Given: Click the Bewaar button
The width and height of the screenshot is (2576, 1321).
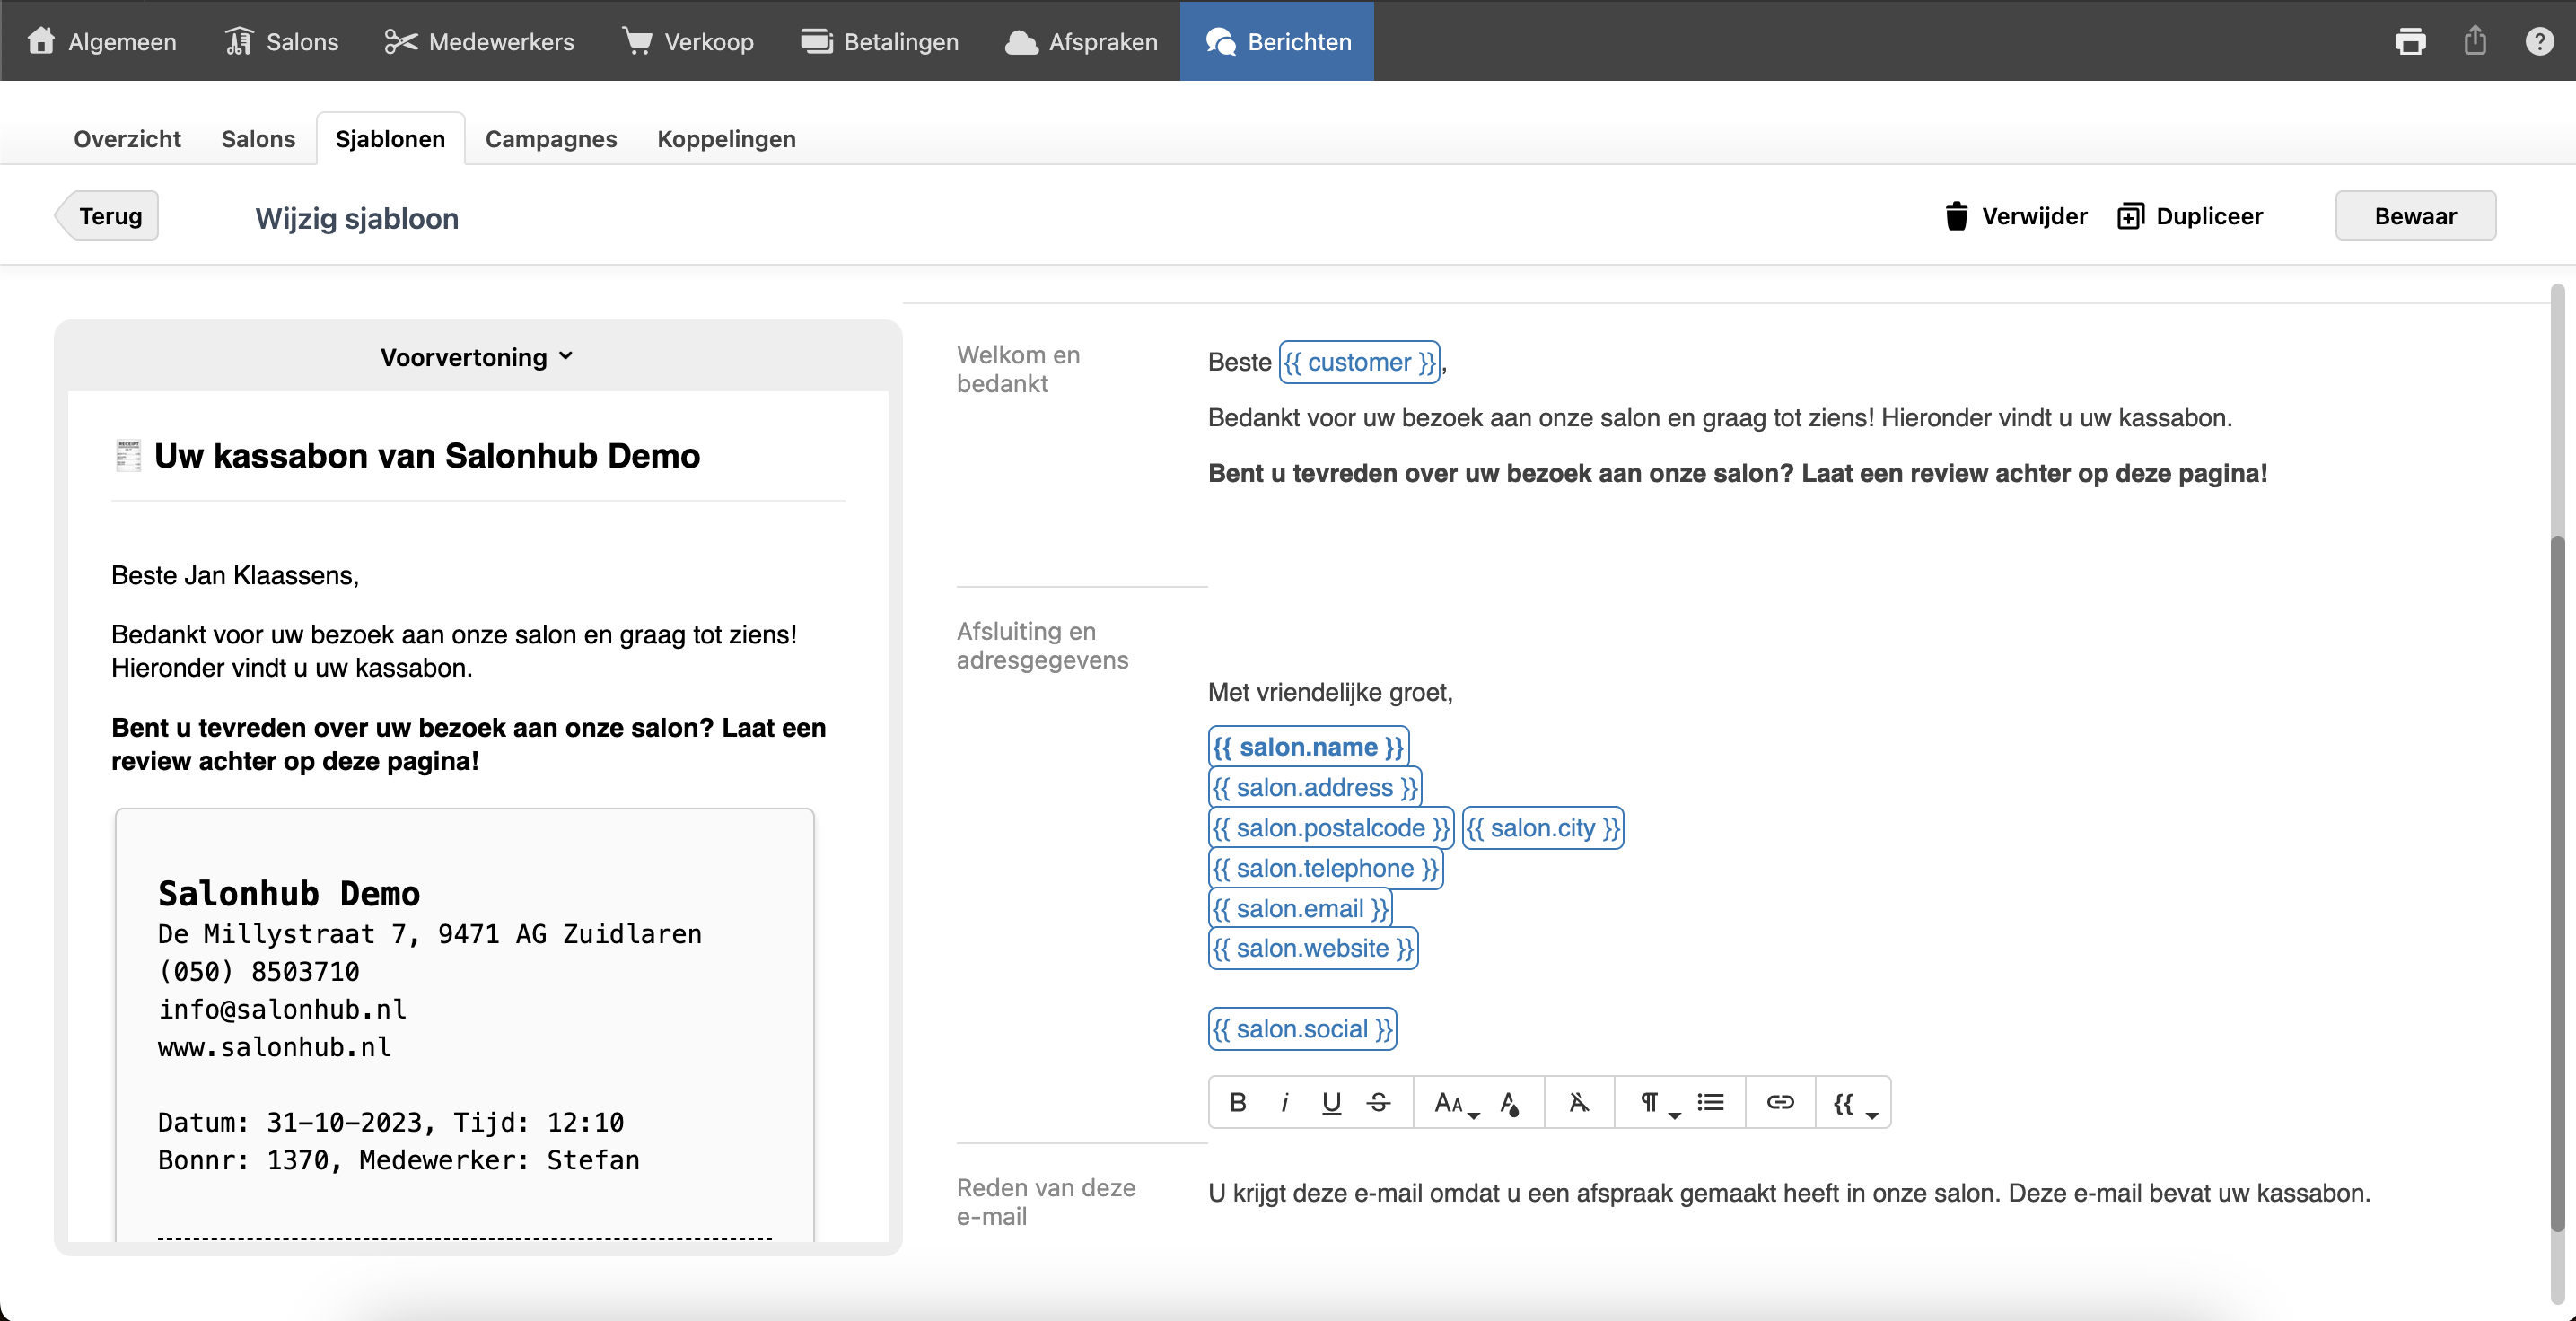Looking at the screenshot, I should pyautogui.click(x=2415, y=216).
